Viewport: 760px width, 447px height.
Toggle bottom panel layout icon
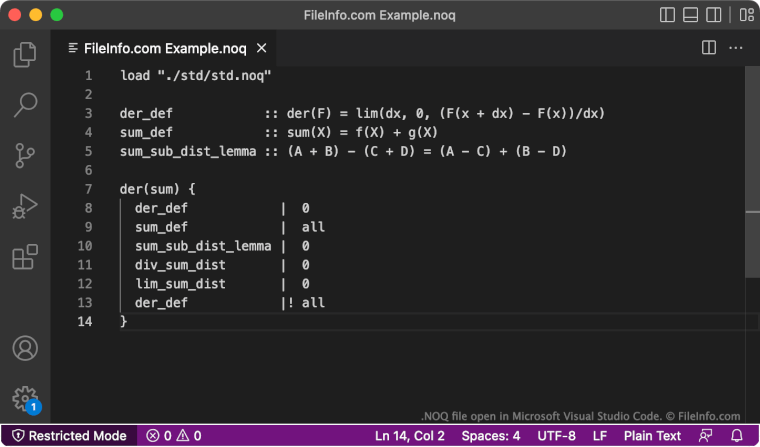click(690, 15)
